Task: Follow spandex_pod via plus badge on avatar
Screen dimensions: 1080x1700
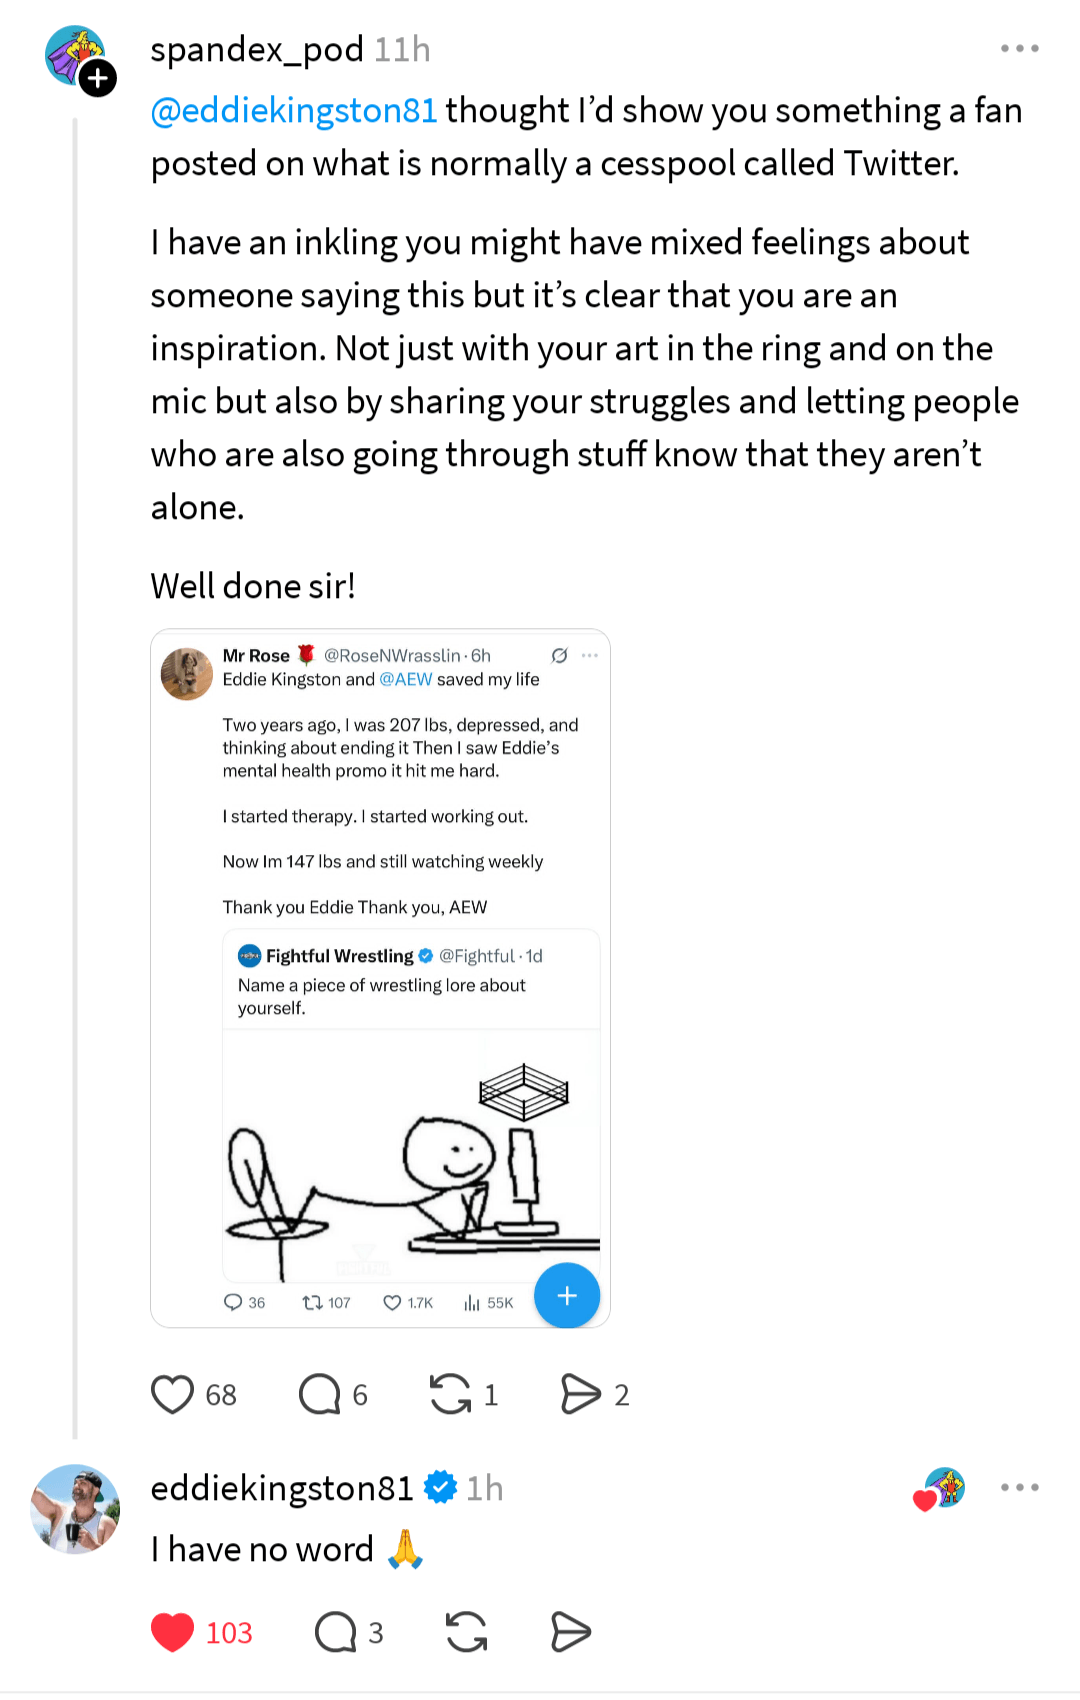Action: (x=98, y=78)
